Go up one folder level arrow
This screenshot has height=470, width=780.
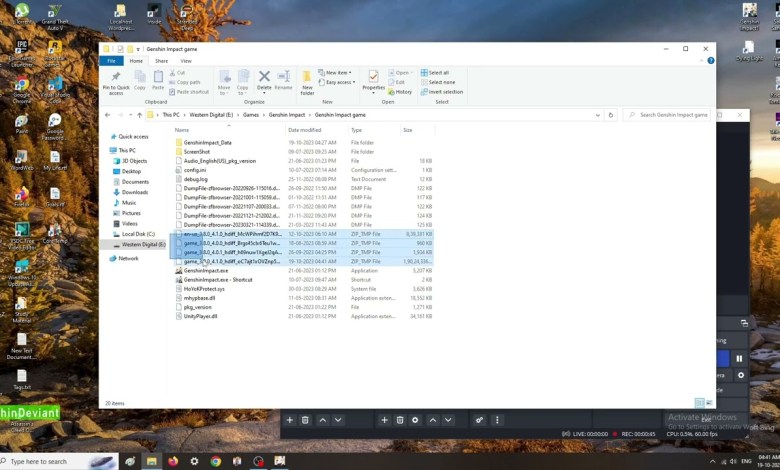(x=139, y=115)
